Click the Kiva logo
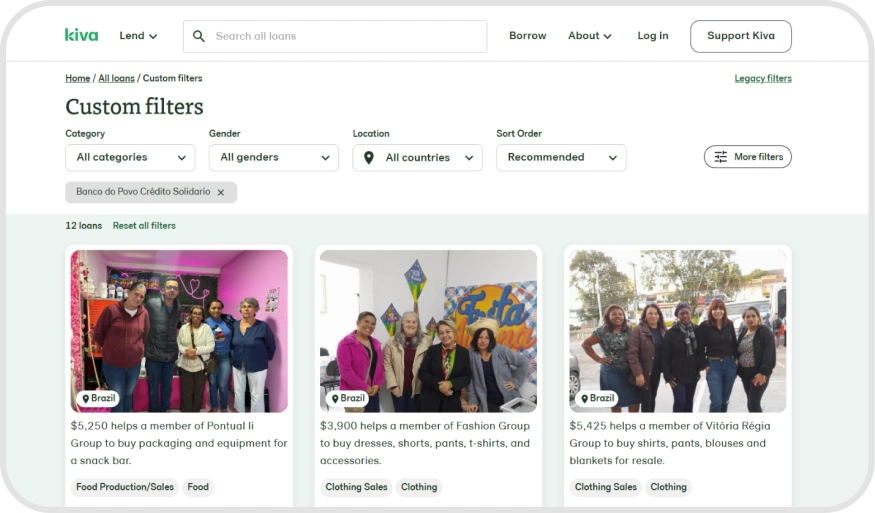Viewport: 875px width, 513px height. click(x=81, y=35)
